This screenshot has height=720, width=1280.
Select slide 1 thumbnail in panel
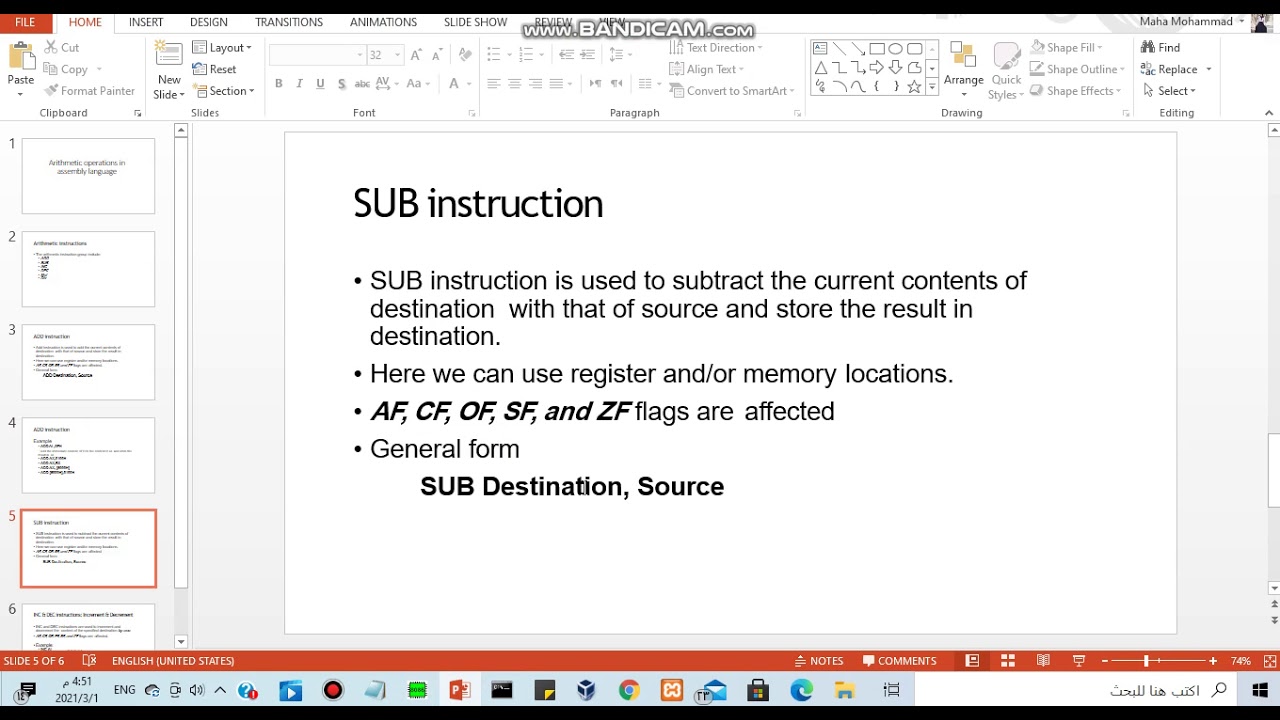click(88, 176)
